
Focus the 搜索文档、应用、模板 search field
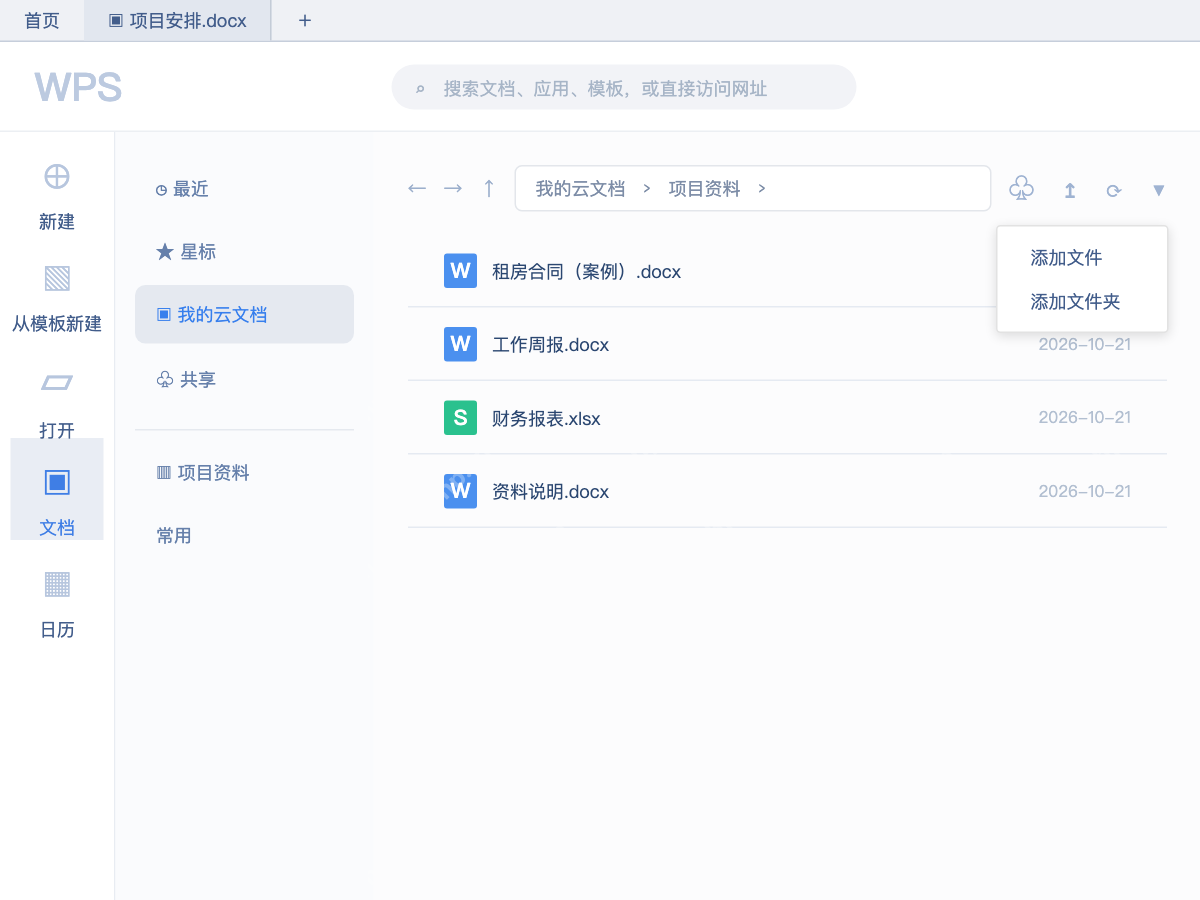(624, 87)
